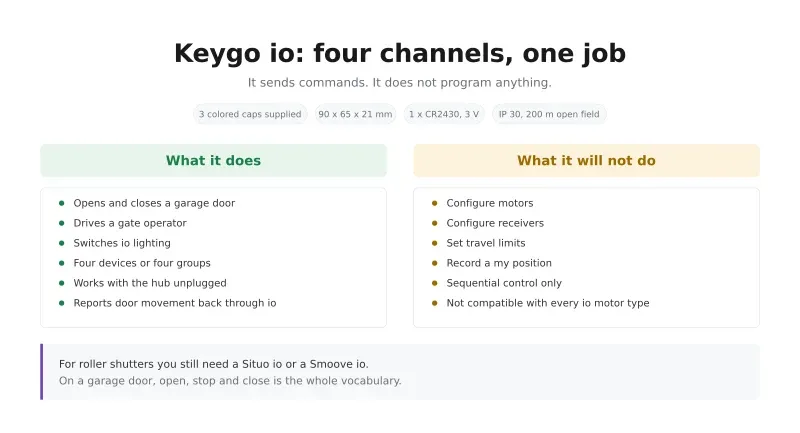Image resolution: width=800 pixels, height=433 pixels.
Task: Click the '1 x CR2430, 3 V' pill
Action: pos(444,114)
